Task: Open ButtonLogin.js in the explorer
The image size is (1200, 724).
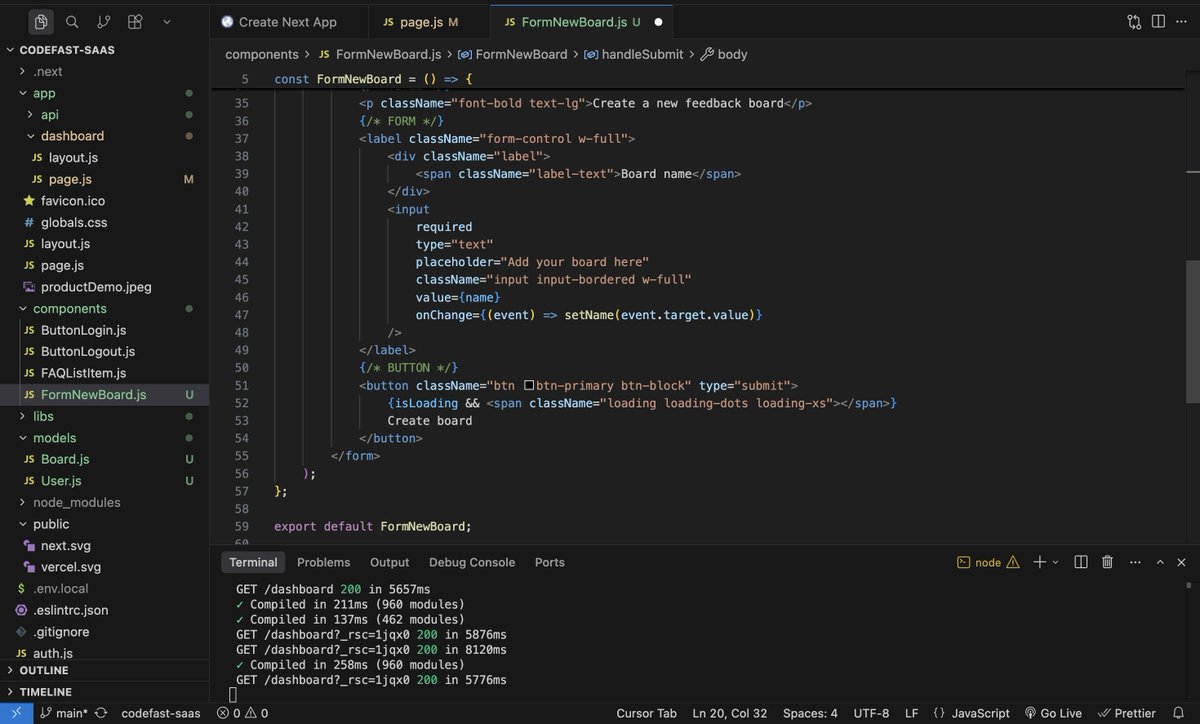Action: [104, 330]
